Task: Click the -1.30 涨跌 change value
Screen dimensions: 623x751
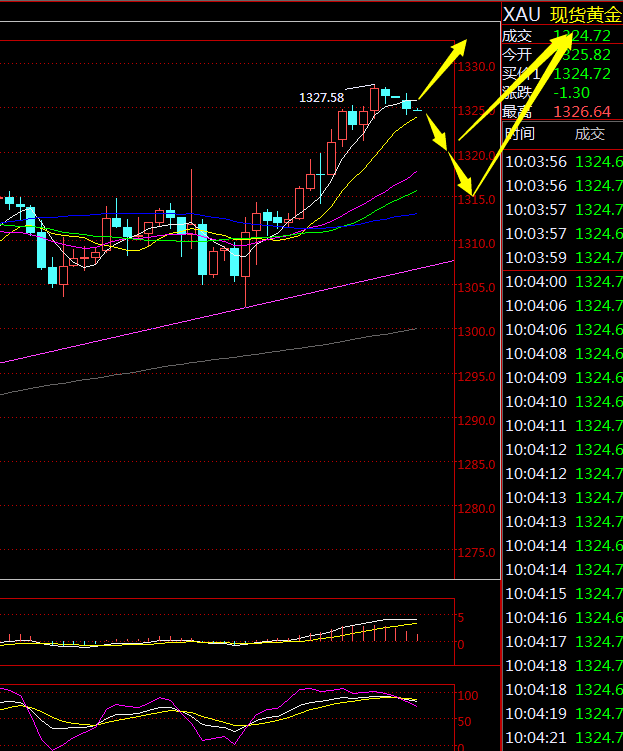Action: click(x=571, y=92)
